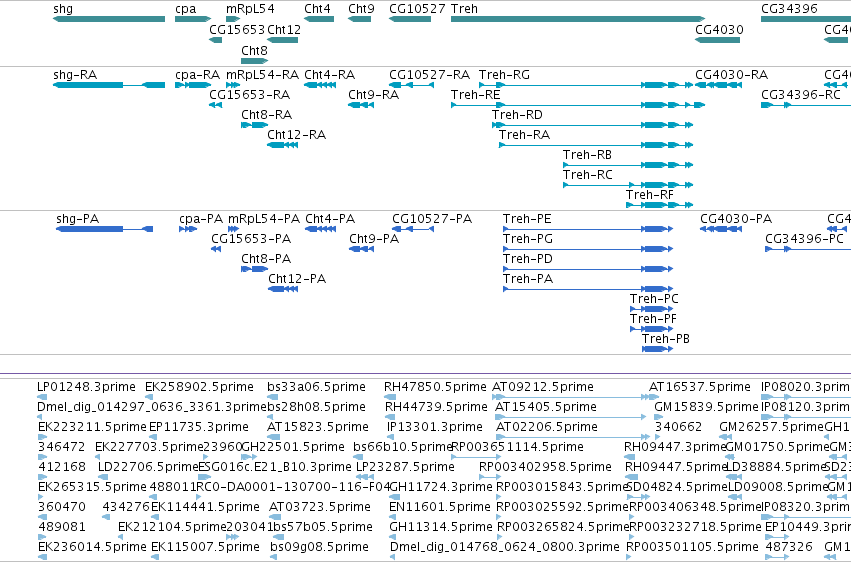This screenshot has width=851, height=562.
Task: Select the Treh-RE transcript label
Action: coord(475,95)
